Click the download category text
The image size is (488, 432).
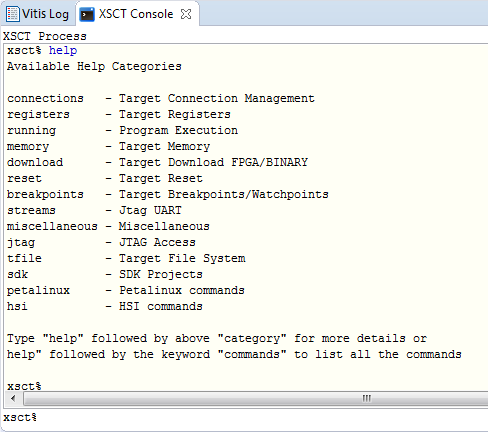coord(35,162)
